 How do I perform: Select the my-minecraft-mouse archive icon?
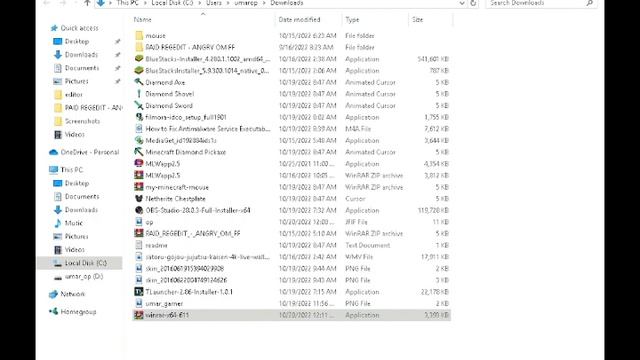click(139, 187)
